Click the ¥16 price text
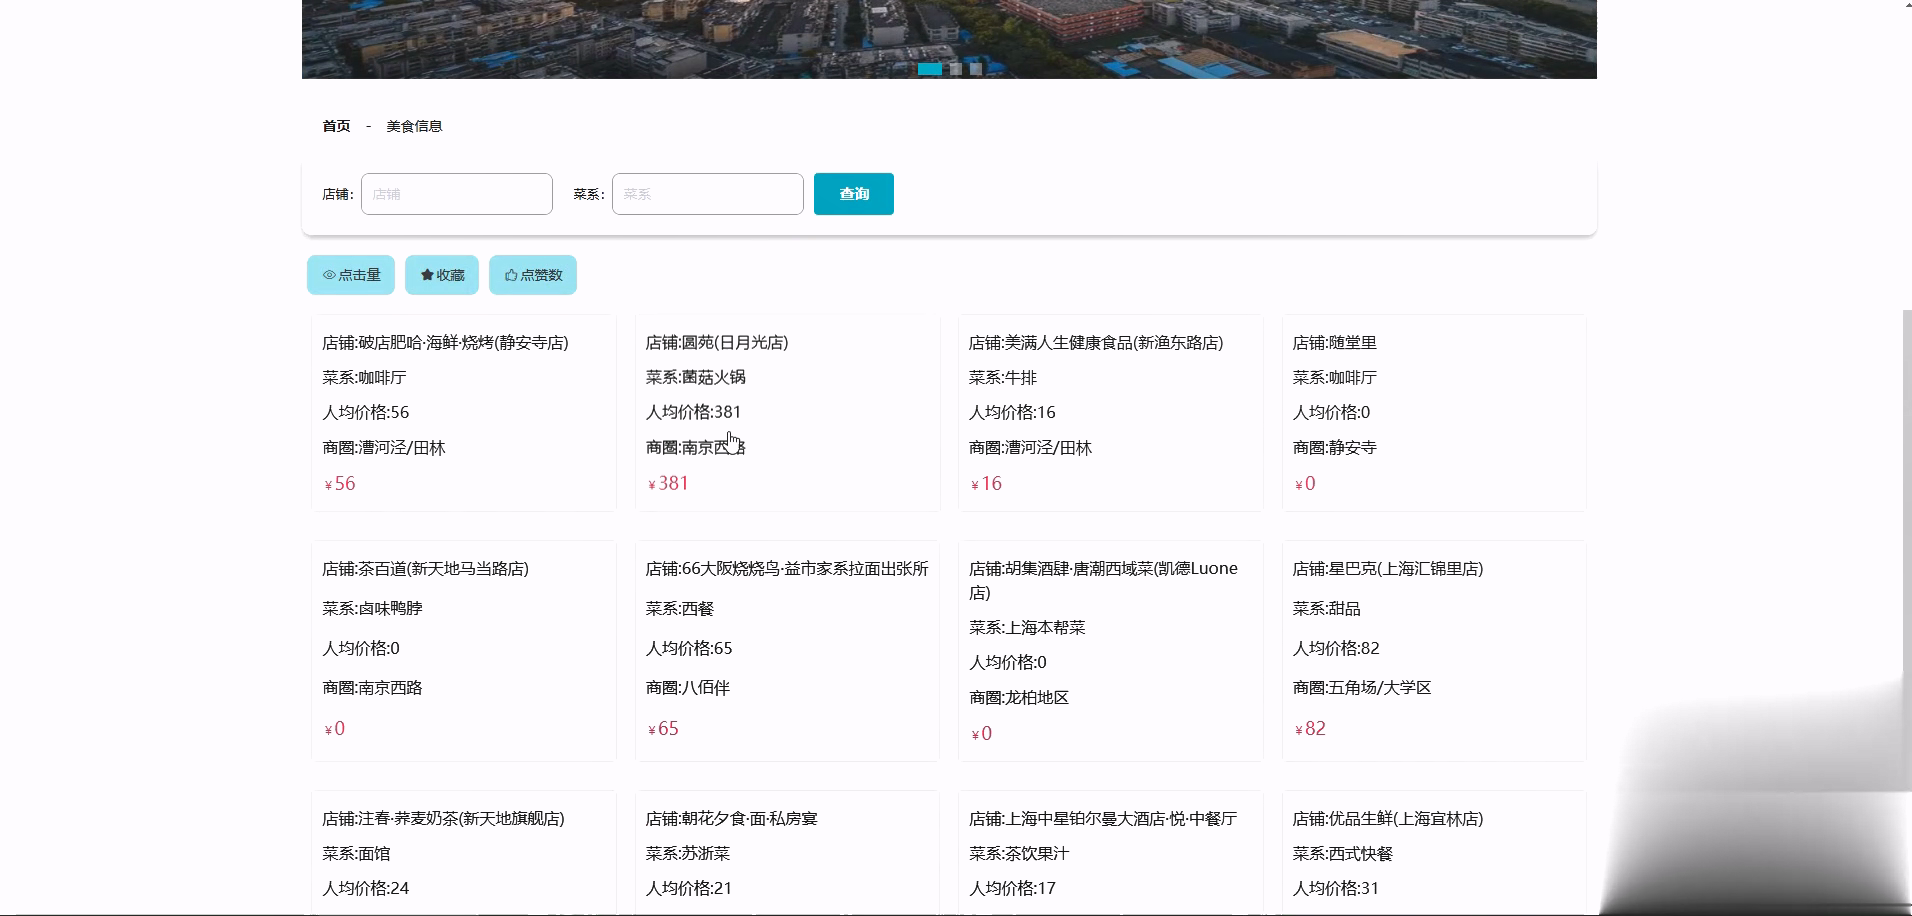1912x916 pixels. [986, 483]
